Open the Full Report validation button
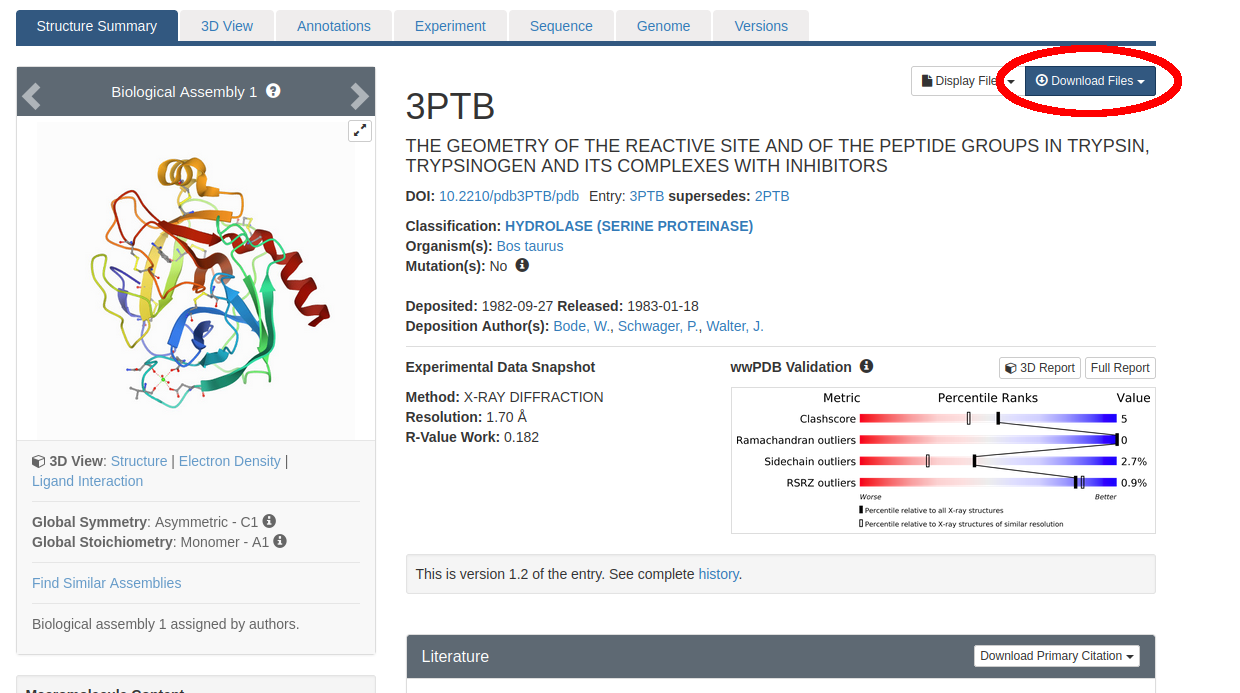The height and width of the screenshot is (693, 1240). tap(1120, 368)
